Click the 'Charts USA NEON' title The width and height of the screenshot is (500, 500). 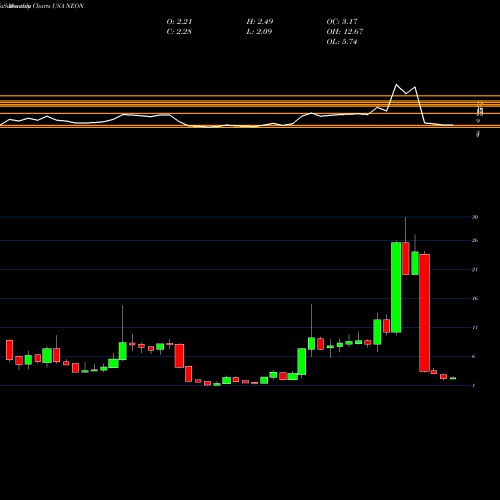click(58, 6)
